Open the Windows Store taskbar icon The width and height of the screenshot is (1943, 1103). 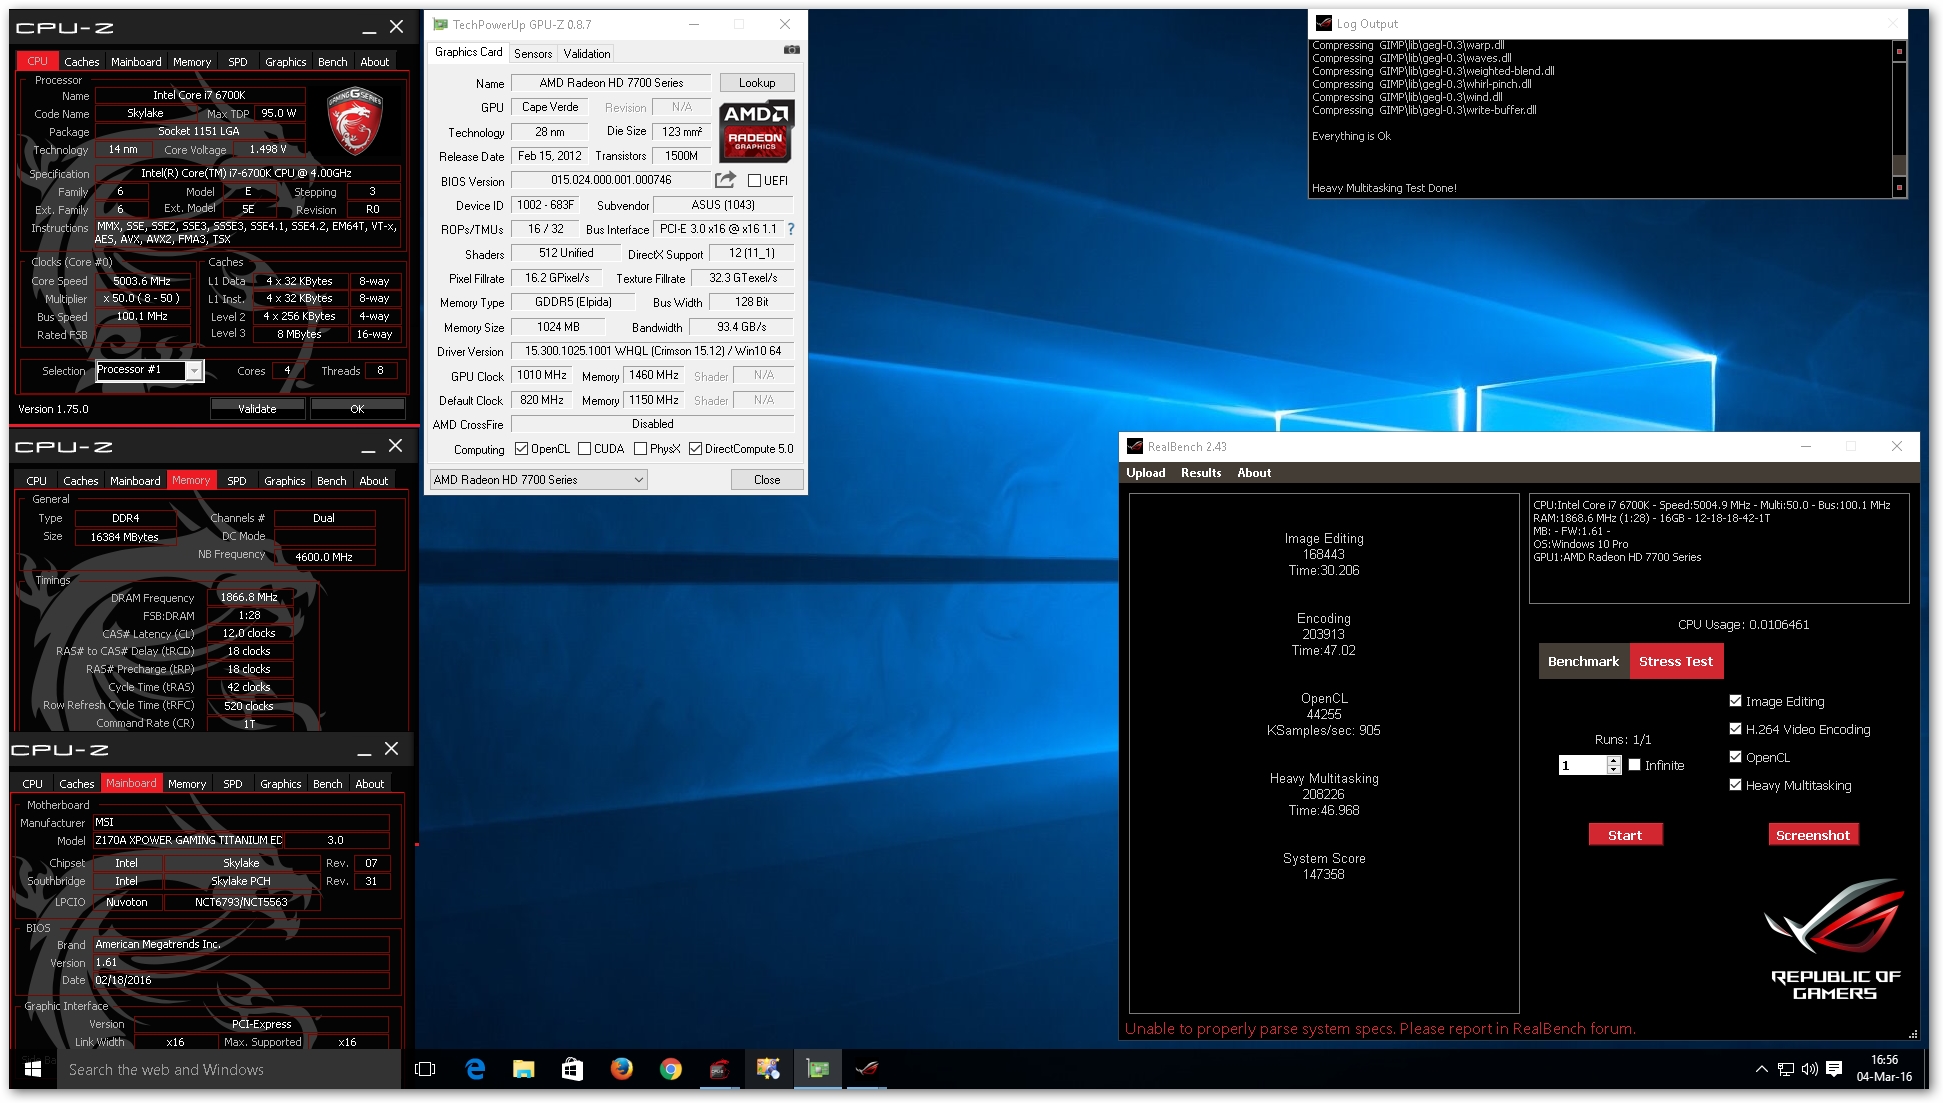pyautogui.click(x=572, y=1069)
